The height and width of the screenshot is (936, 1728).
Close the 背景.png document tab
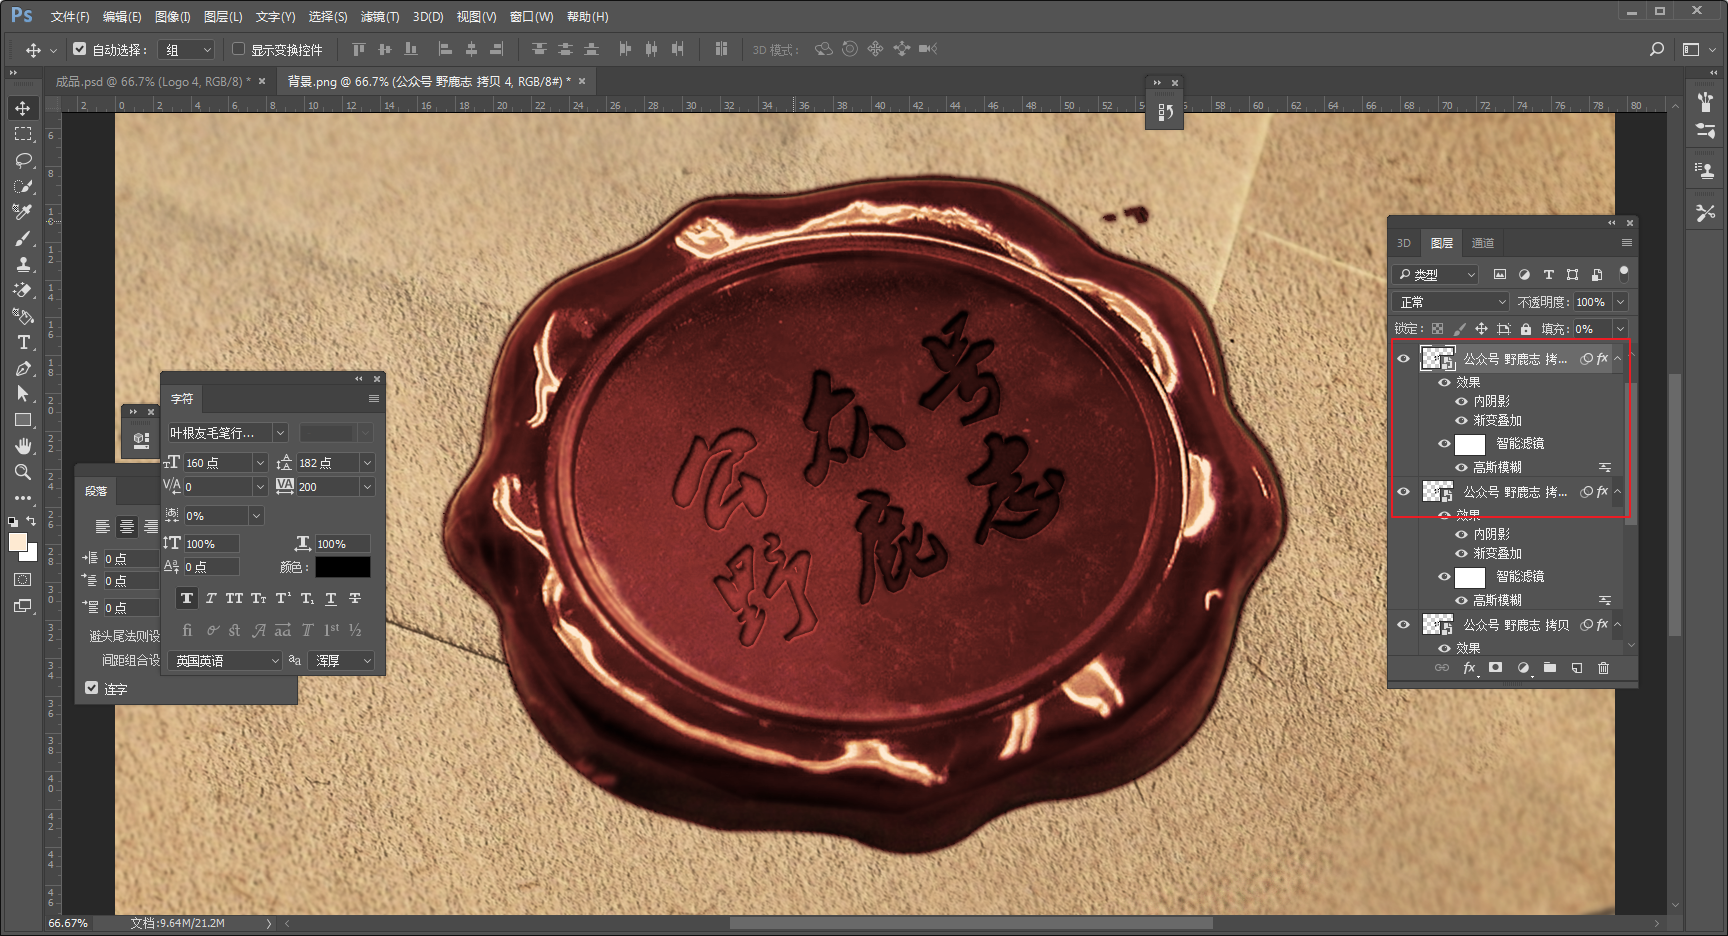point(582,81)
